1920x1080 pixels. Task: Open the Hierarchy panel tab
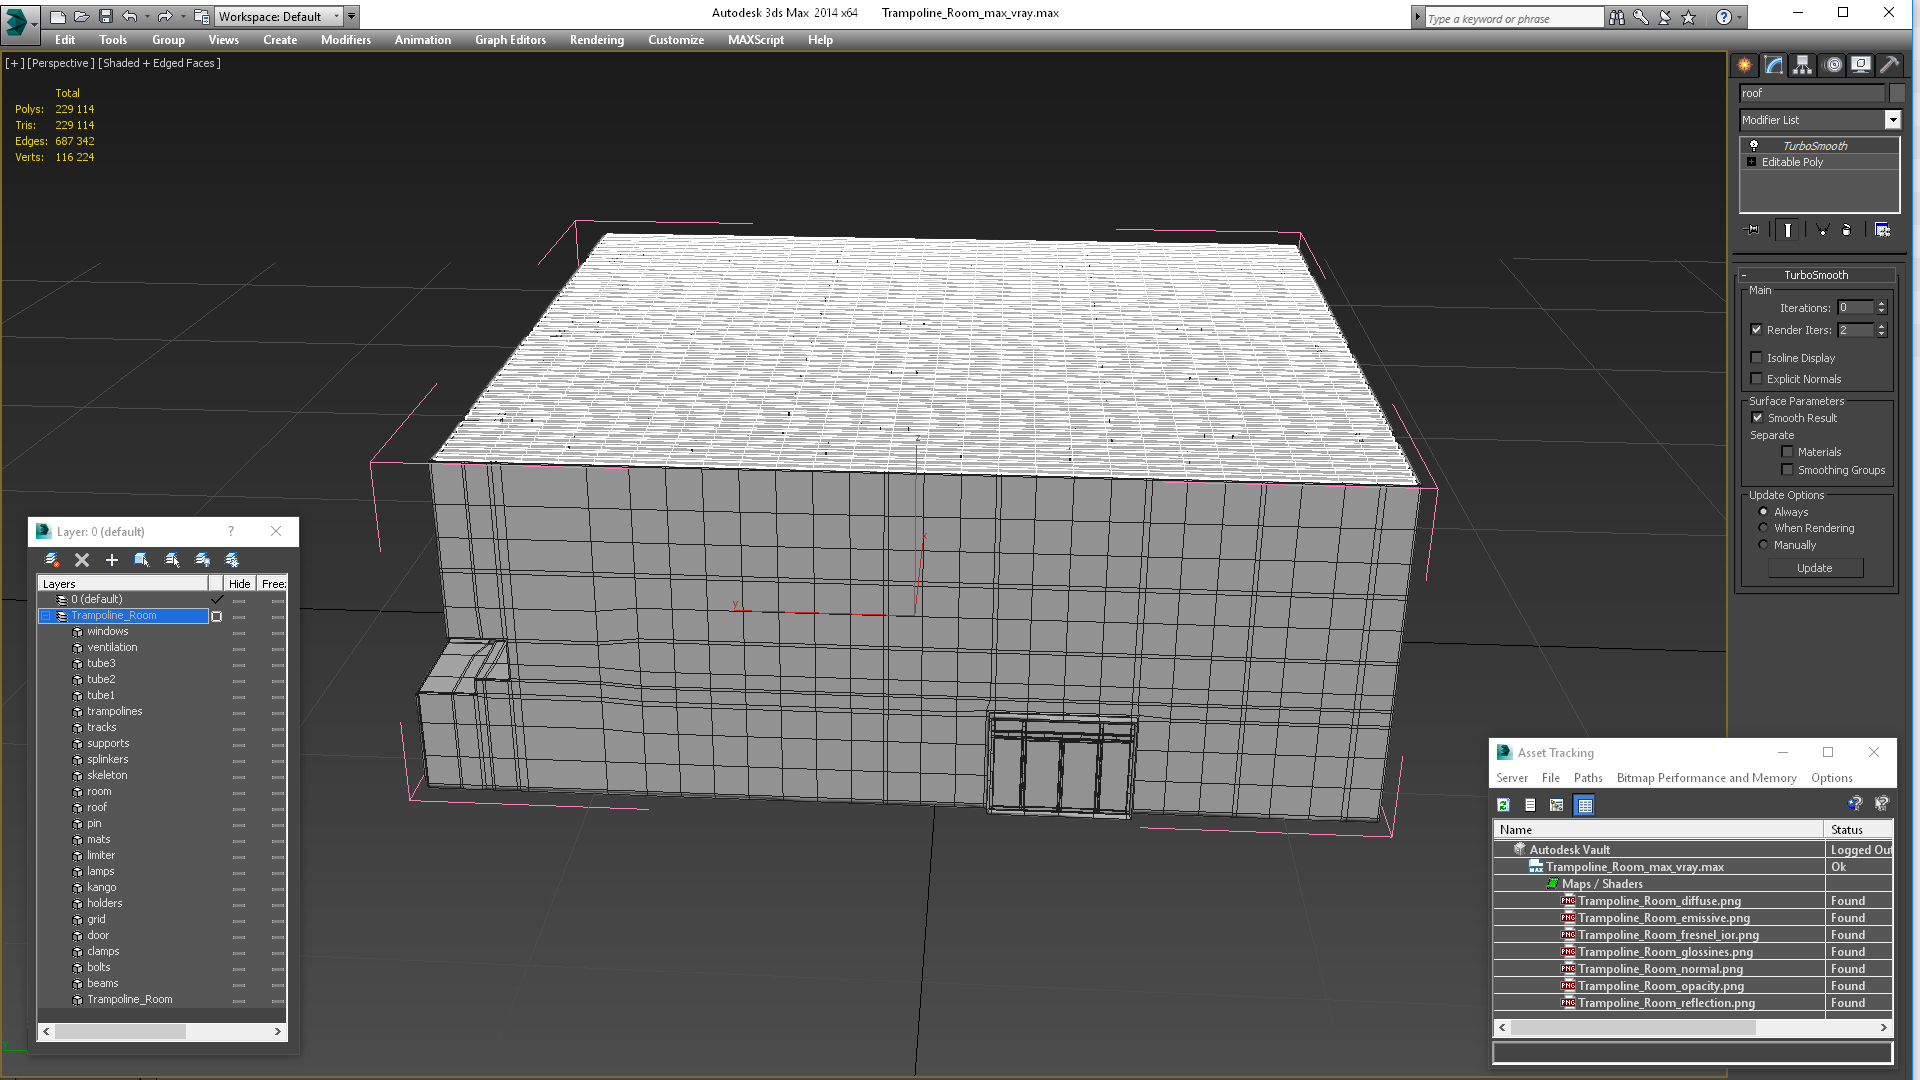coord(1802,65)
